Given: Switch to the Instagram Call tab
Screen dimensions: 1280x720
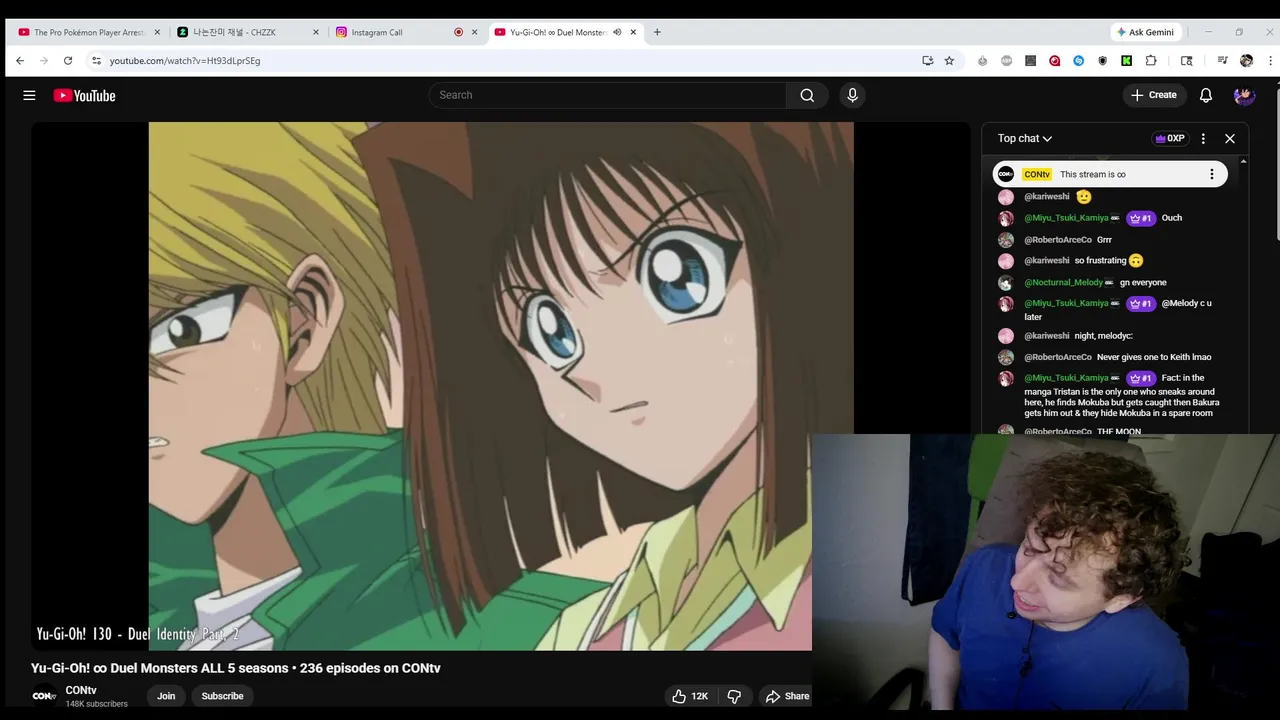Looking at the screenshot, I should coord(407,32).
